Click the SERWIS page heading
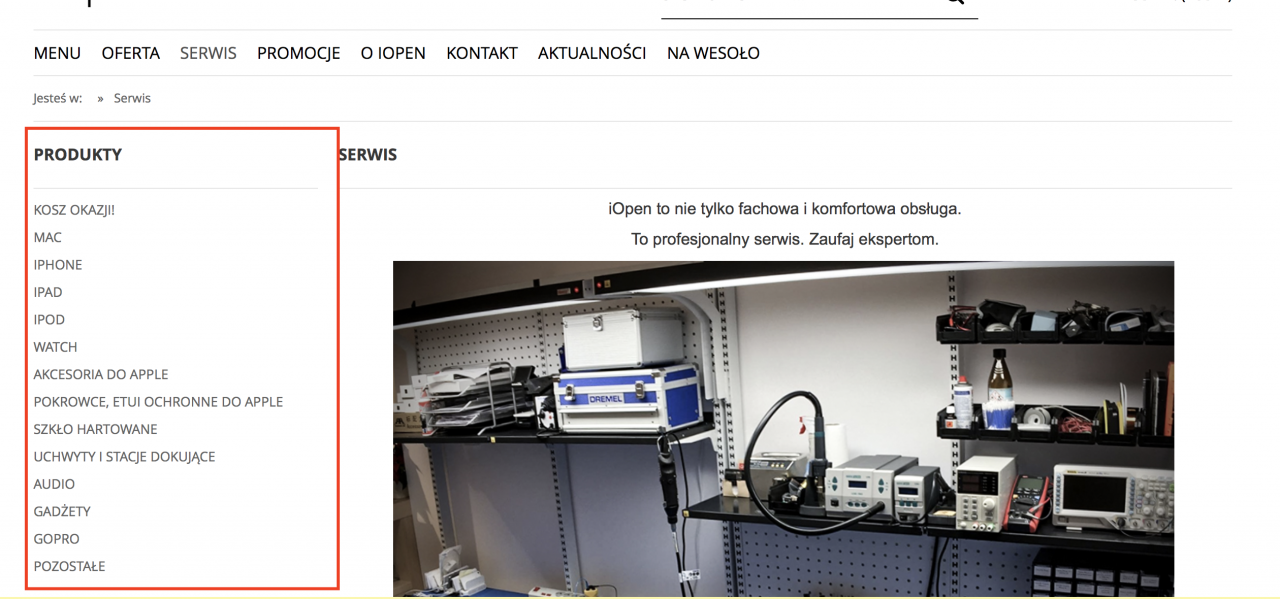 click(x=368, y=155)
